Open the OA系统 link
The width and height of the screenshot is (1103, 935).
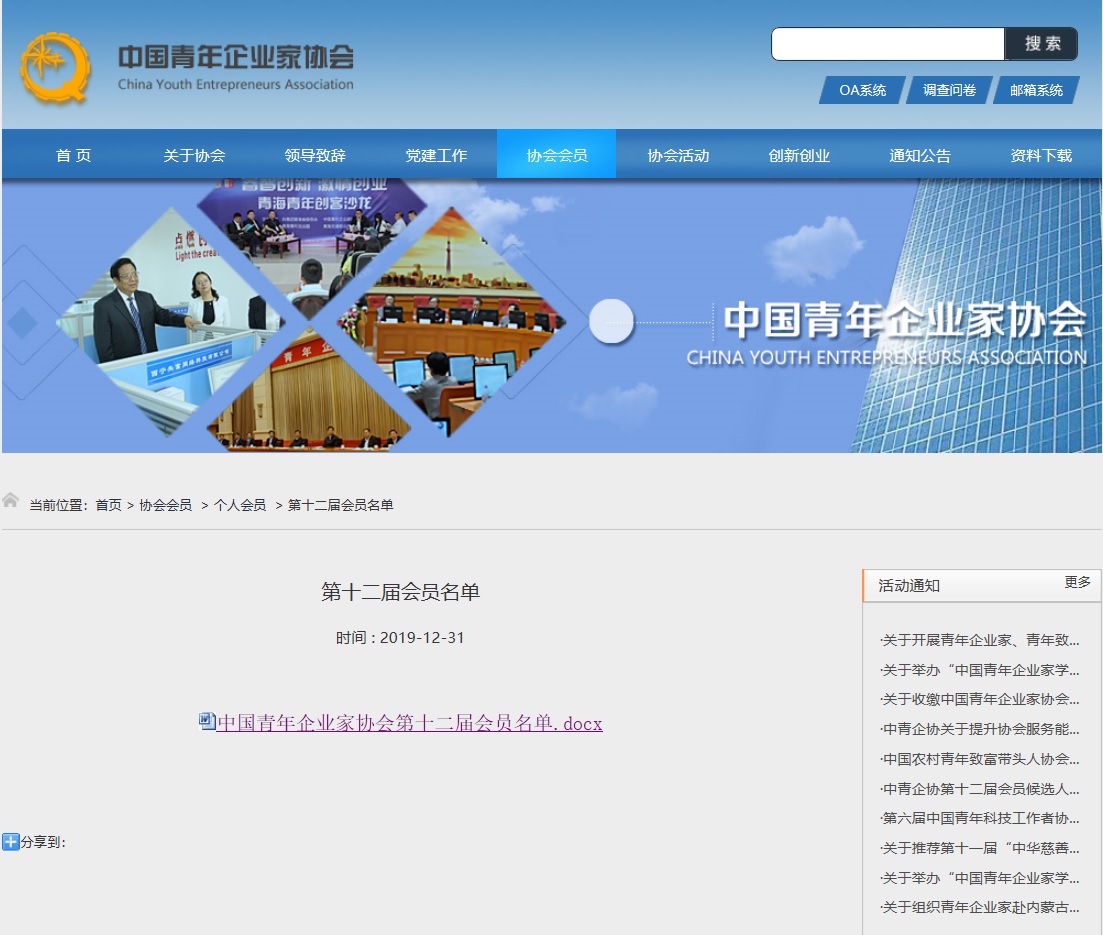pyautogui.click(x=862, y=90)
